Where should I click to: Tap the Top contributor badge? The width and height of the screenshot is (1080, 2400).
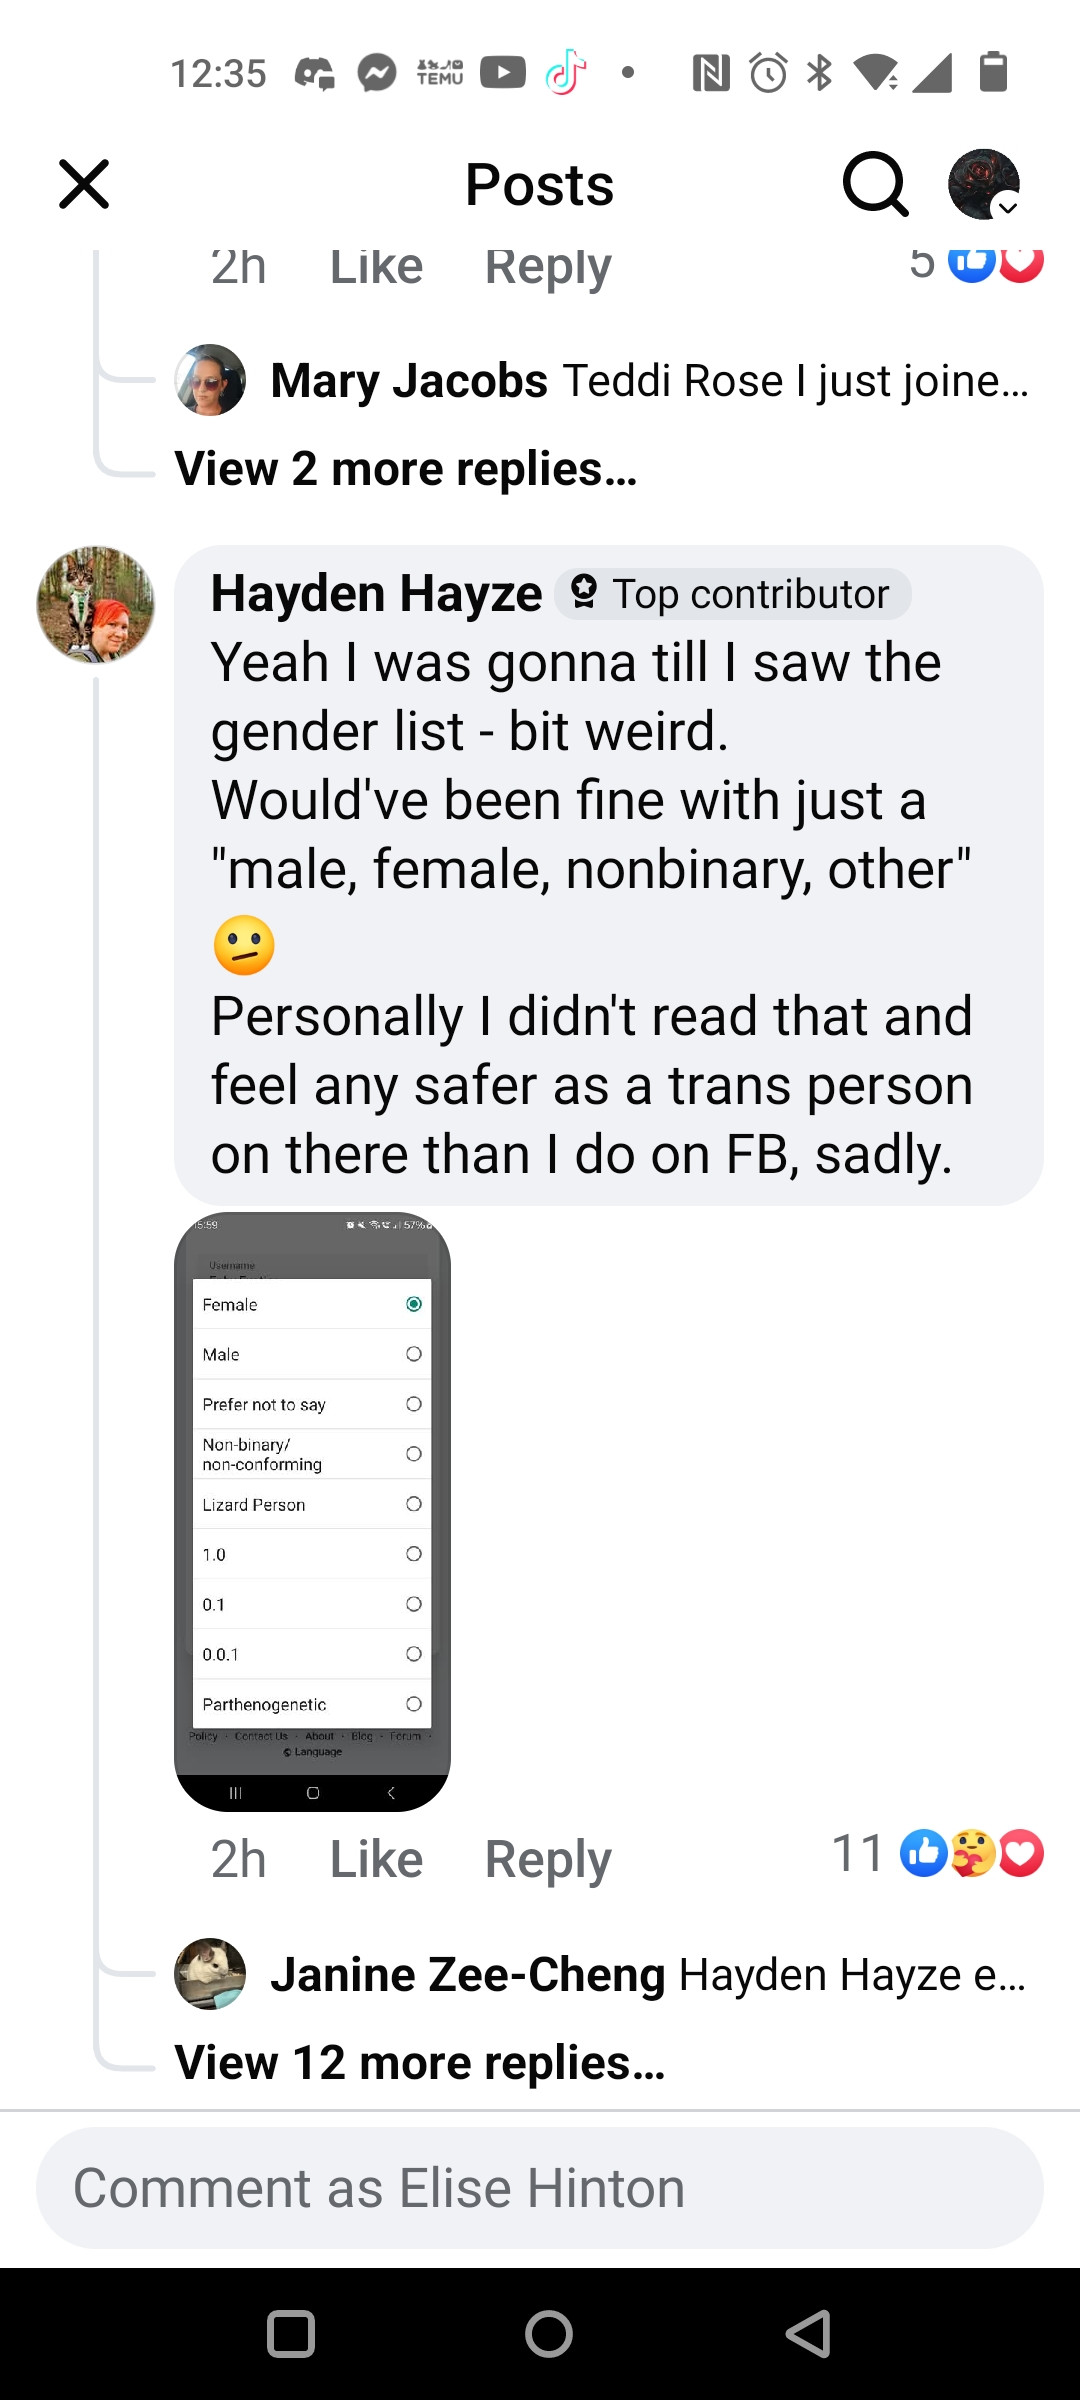pyautogui.click(x=732, y=594)
